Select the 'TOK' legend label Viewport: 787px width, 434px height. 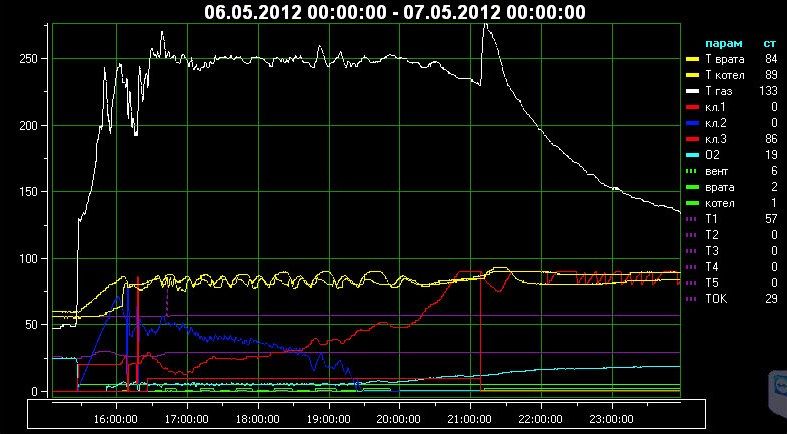click(716, 299)
